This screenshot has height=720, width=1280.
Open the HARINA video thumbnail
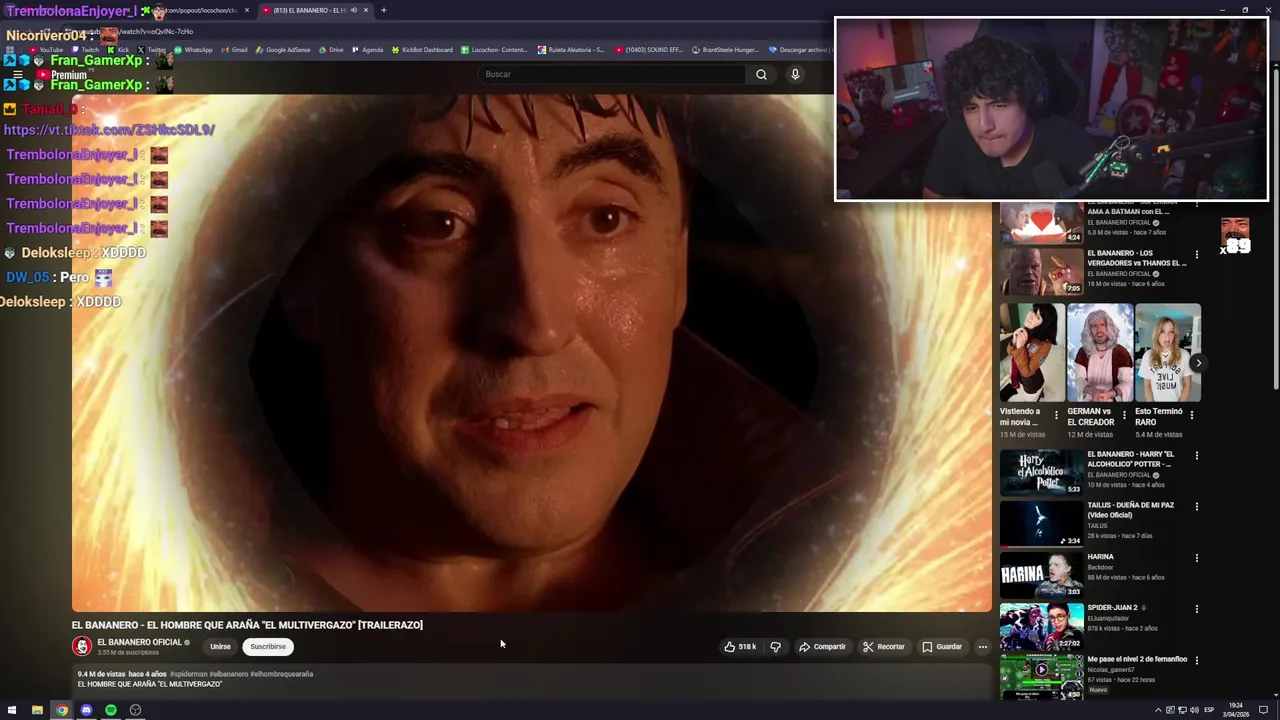tap(1041, 574)
